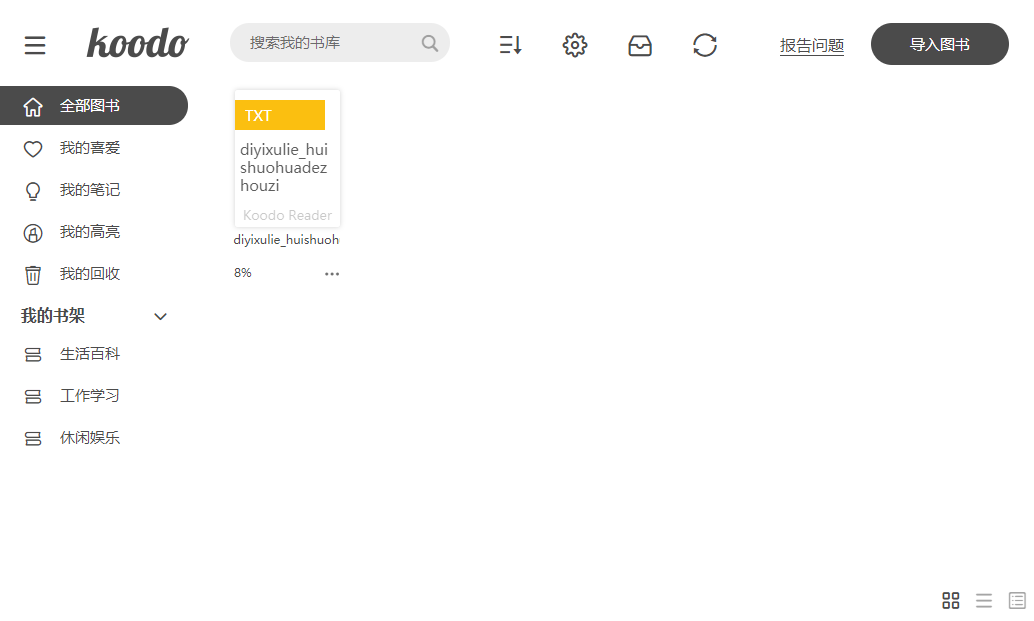Switch to card view layout icon
Screen dimensions: 1034x621
click(x=950, y=600)
